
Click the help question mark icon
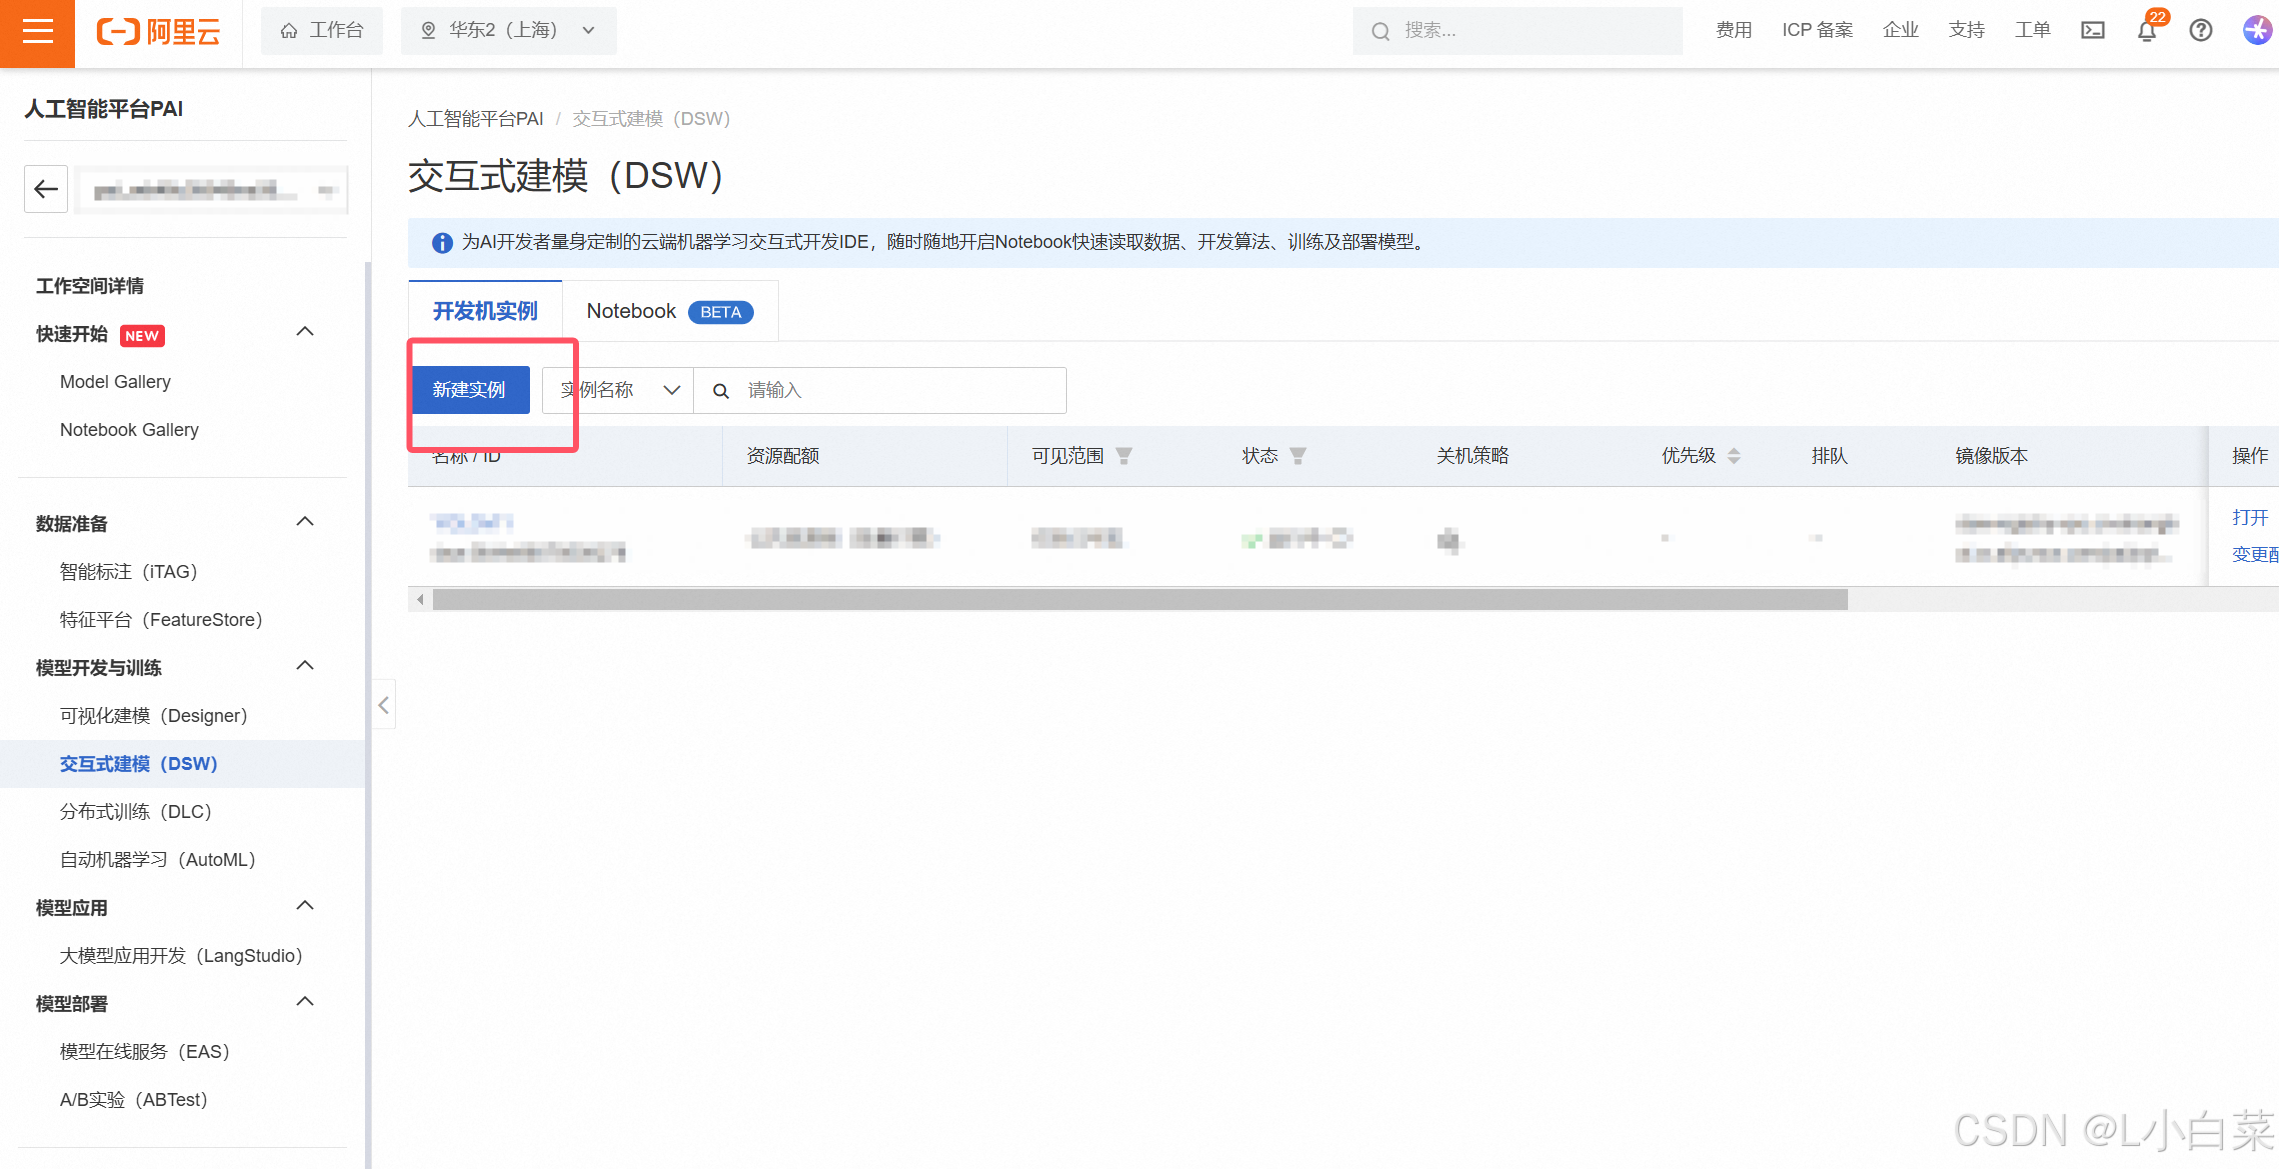pyautogui.click(x=2200, y=31)
